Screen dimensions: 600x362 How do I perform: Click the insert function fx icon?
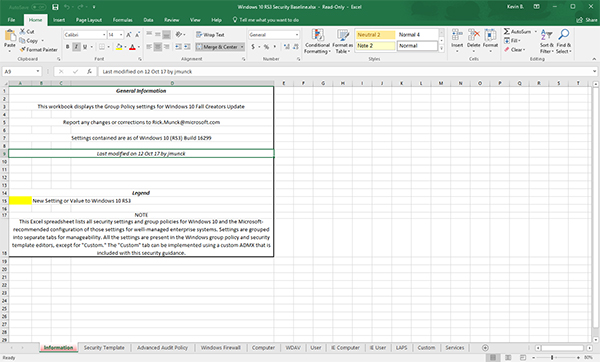[x=89, y=72]
